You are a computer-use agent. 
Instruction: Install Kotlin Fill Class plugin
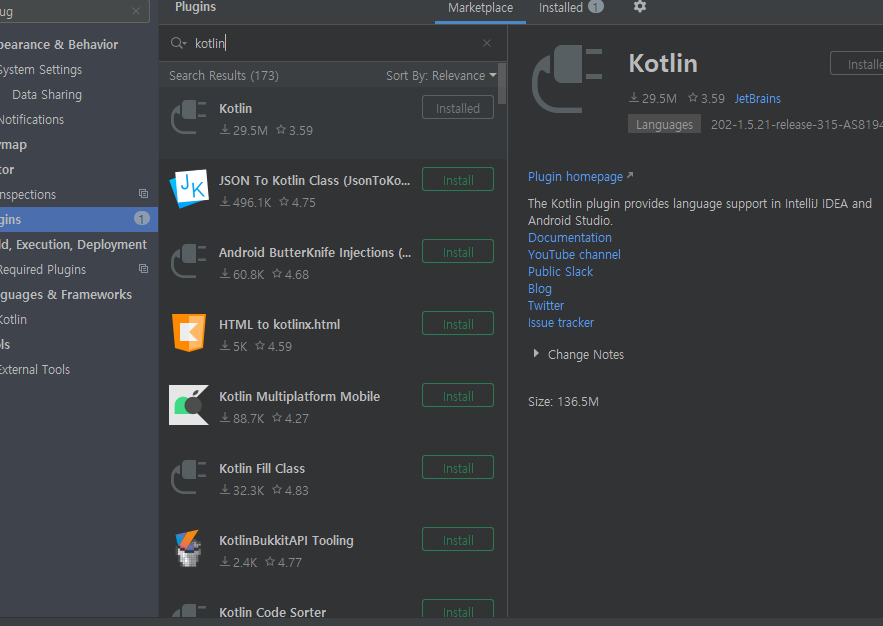click(x=458, y=468)
